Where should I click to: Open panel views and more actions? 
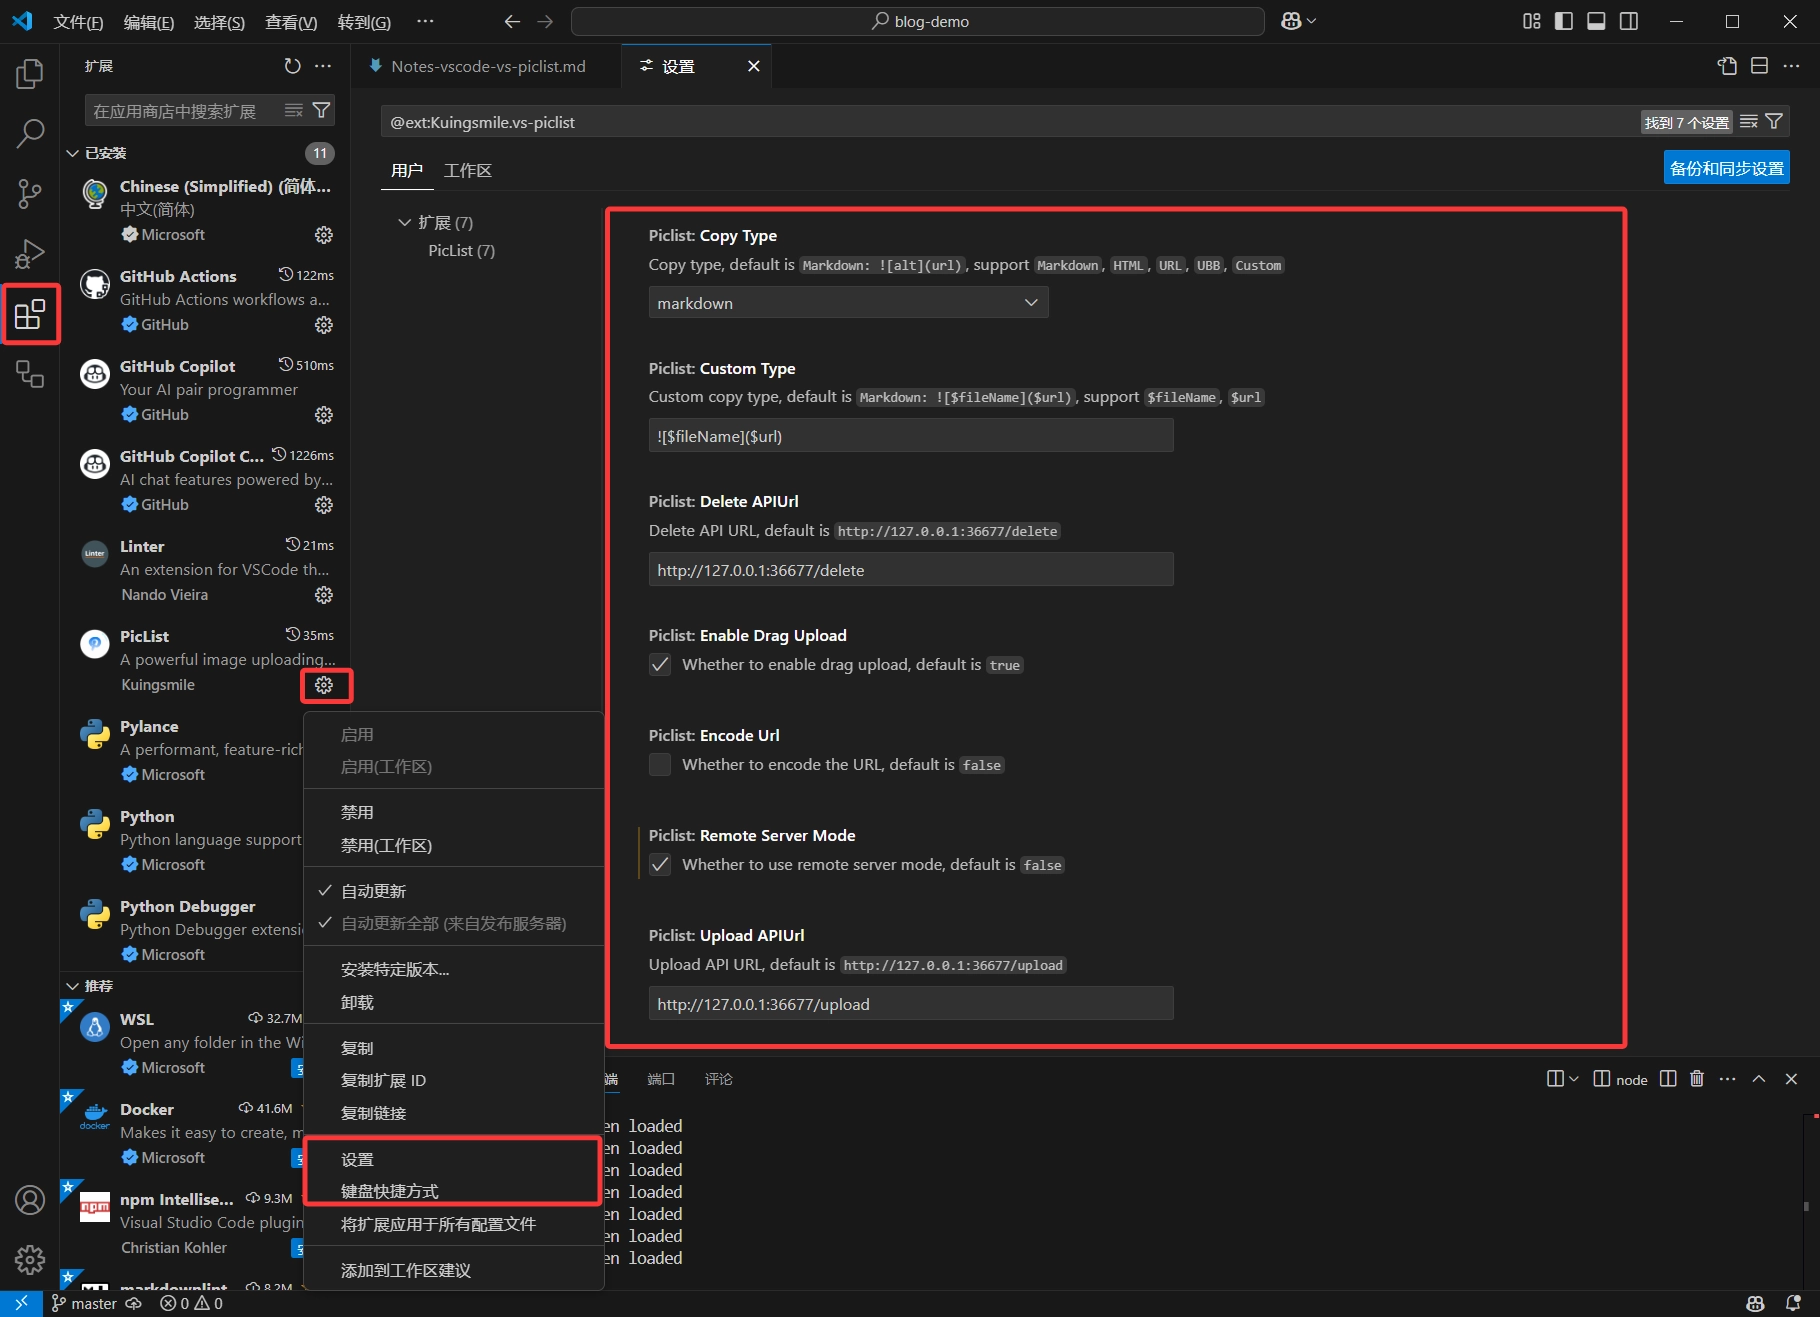point(1728,1079)
